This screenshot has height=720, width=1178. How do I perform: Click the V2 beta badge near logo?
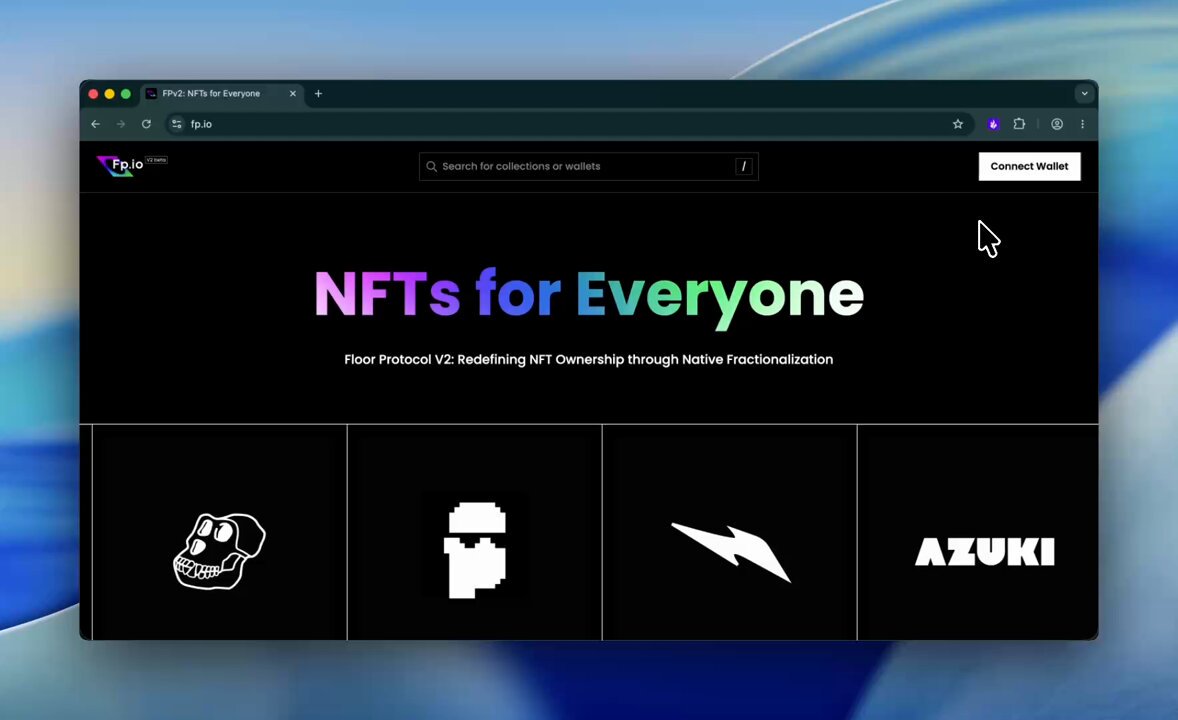pyautogui.click(x=156, y=160)
